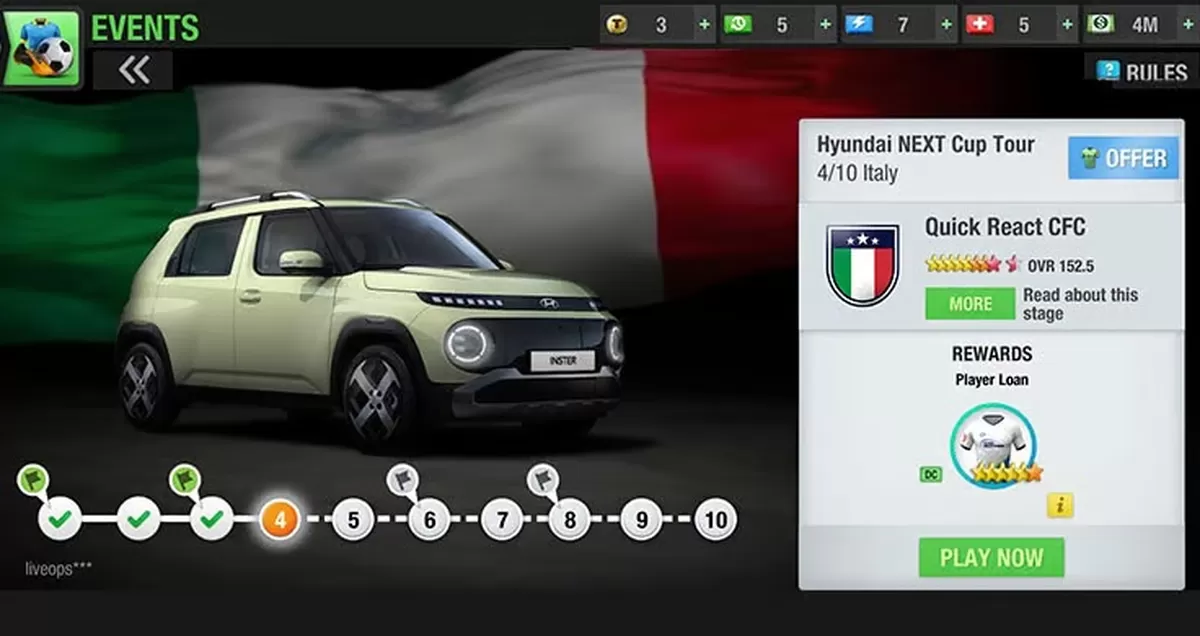
Task: Click the player loan jersey reward
Action: 992,446
